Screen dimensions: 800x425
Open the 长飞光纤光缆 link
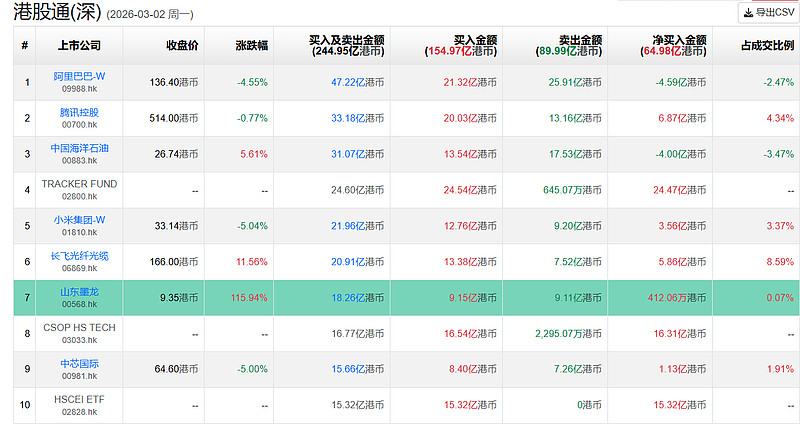[79, 256]
